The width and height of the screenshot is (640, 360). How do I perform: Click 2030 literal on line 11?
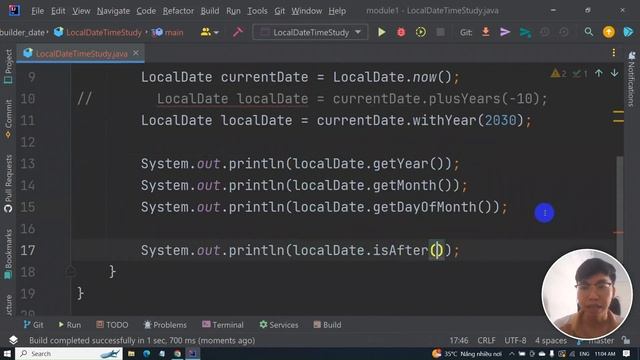500,120
